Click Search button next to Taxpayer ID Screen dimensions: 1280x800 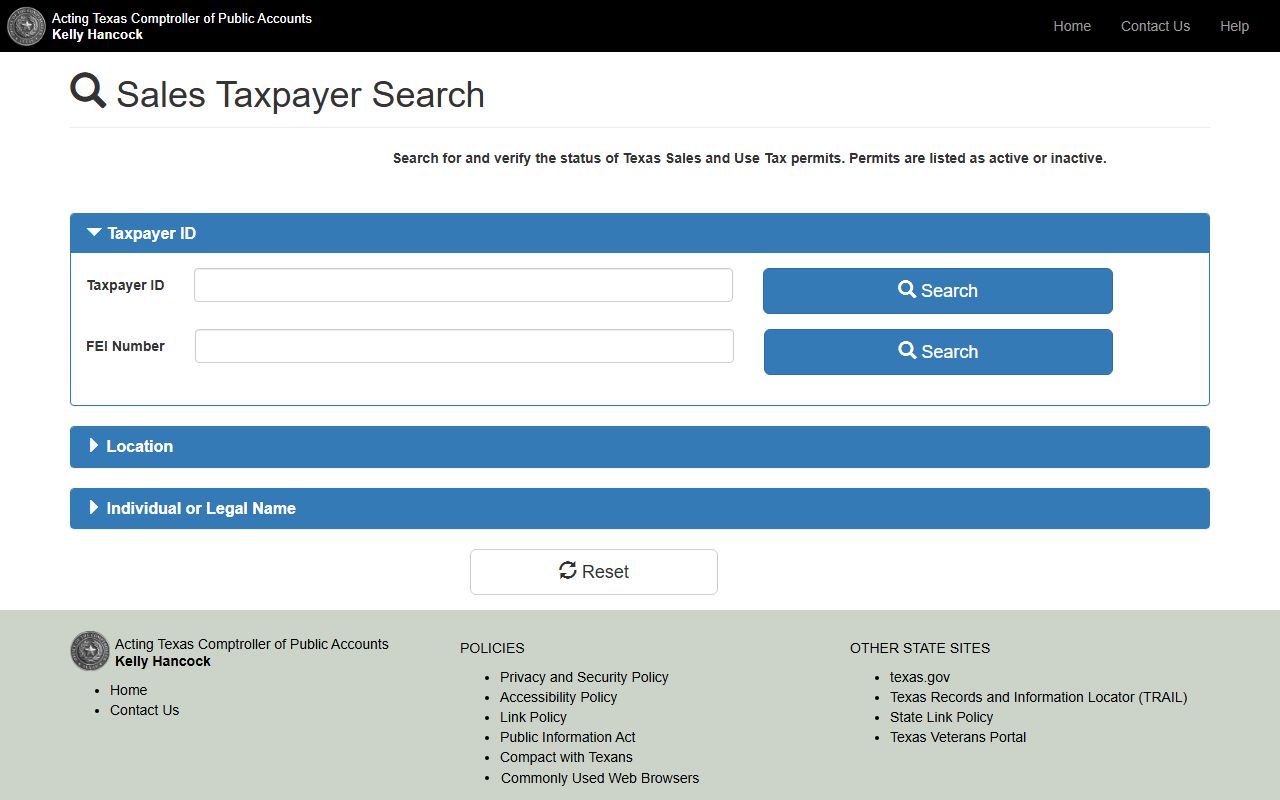click(937, 291)
